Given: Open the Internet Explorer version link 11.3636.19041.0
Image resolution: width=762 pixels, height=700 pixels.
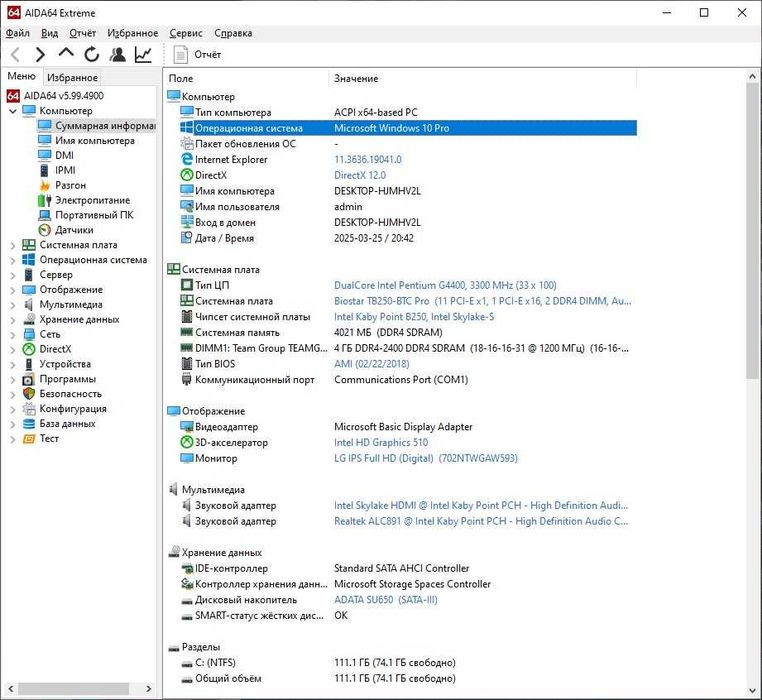Looking at the screenshot, I should click(368, 159).
